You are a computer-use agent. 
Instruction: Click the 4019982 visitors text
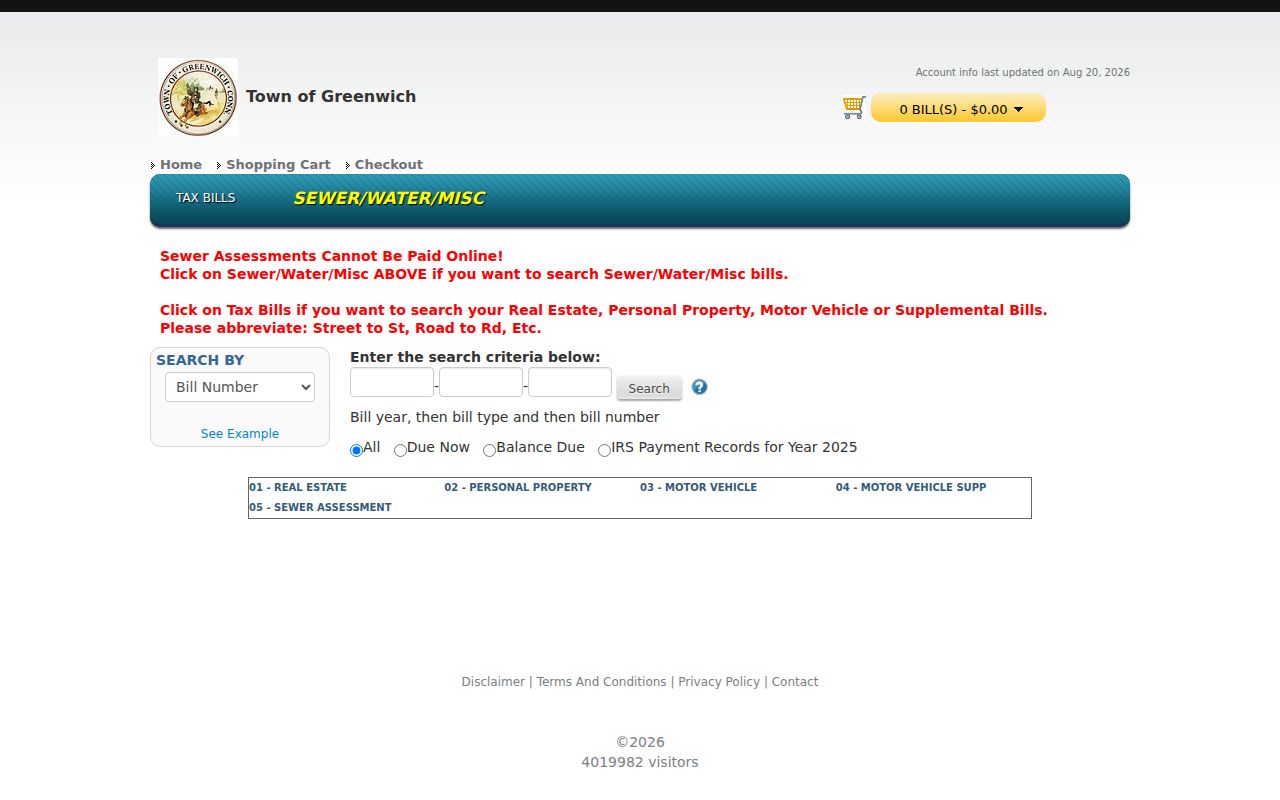coord(640,762)
